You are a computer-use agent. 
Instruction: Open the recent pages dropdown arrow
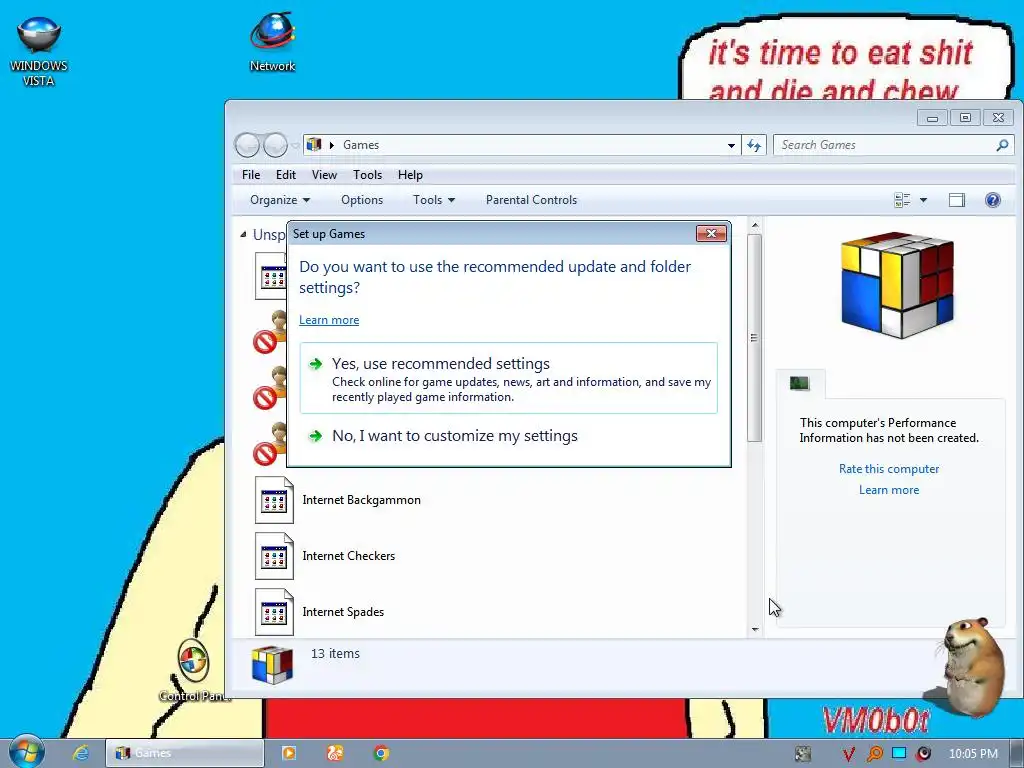(295, 145)
